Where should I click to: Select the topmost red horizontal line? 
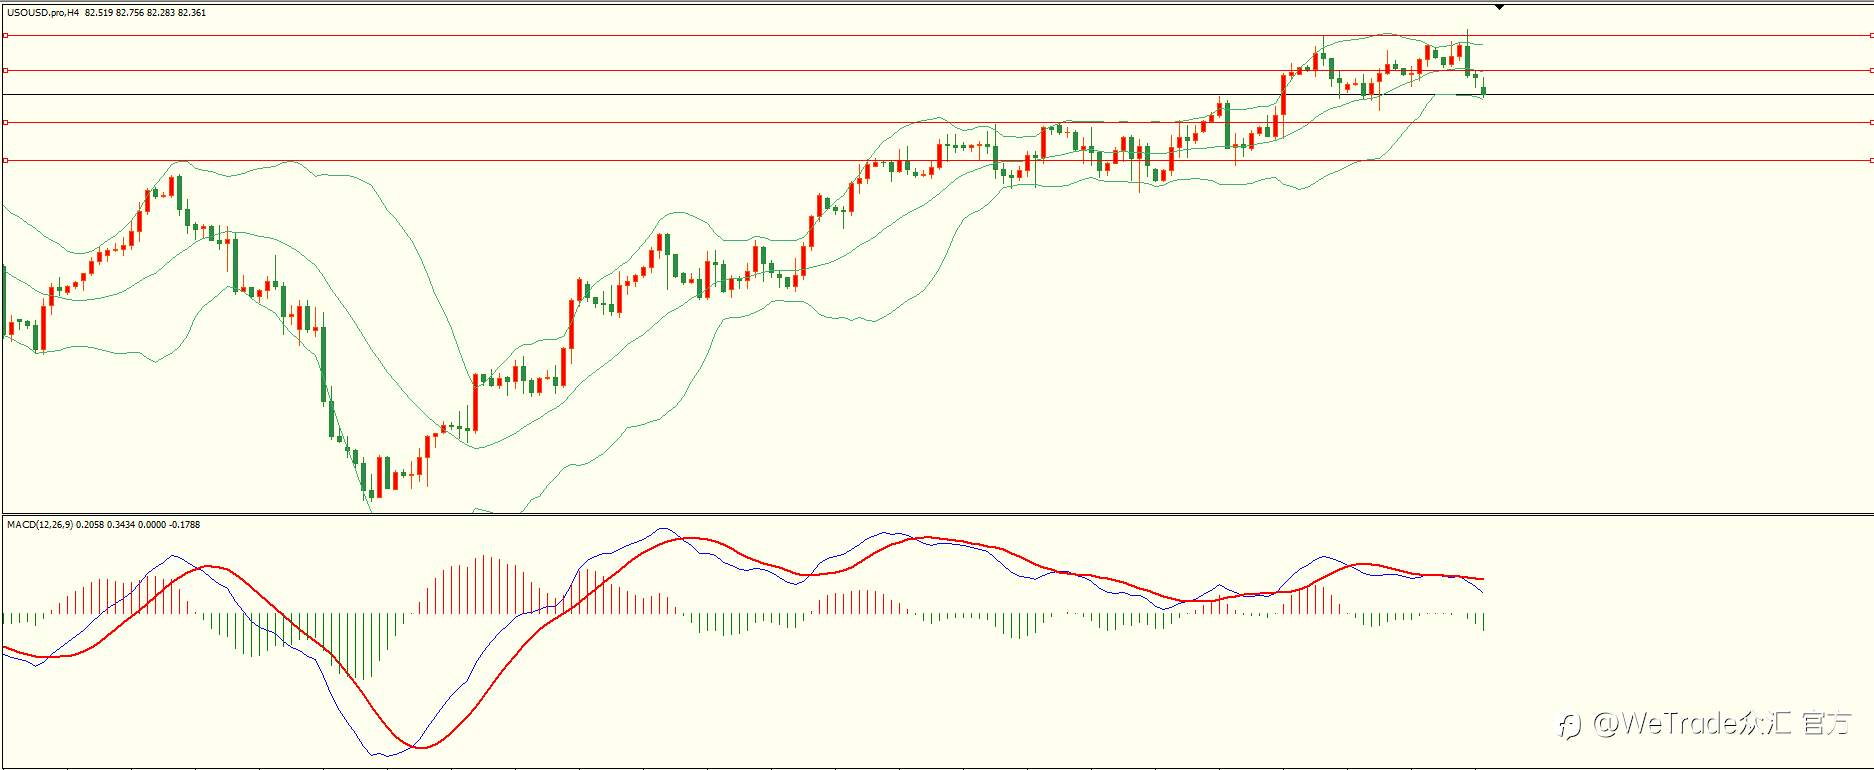coord(937,35)
